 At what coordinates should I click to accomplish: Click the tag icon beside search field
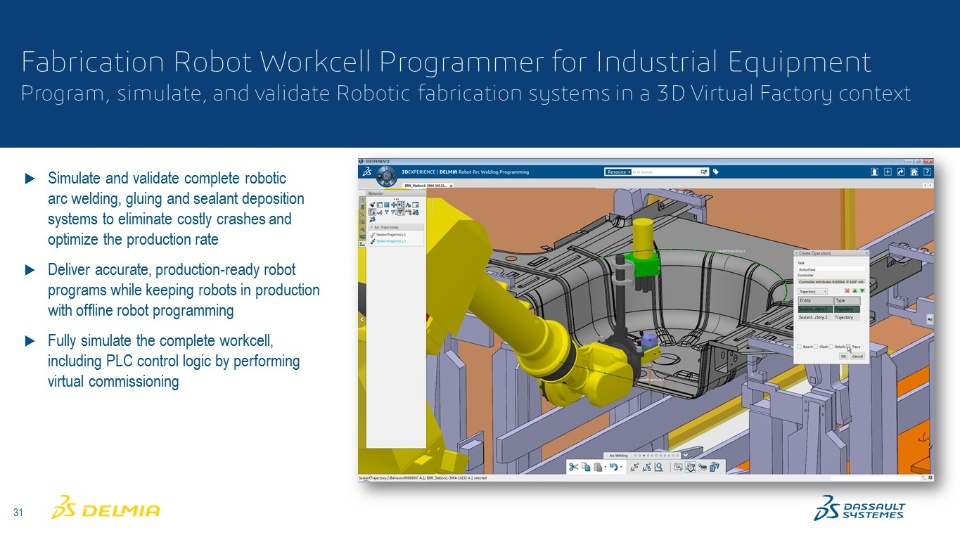click(716, 172)
